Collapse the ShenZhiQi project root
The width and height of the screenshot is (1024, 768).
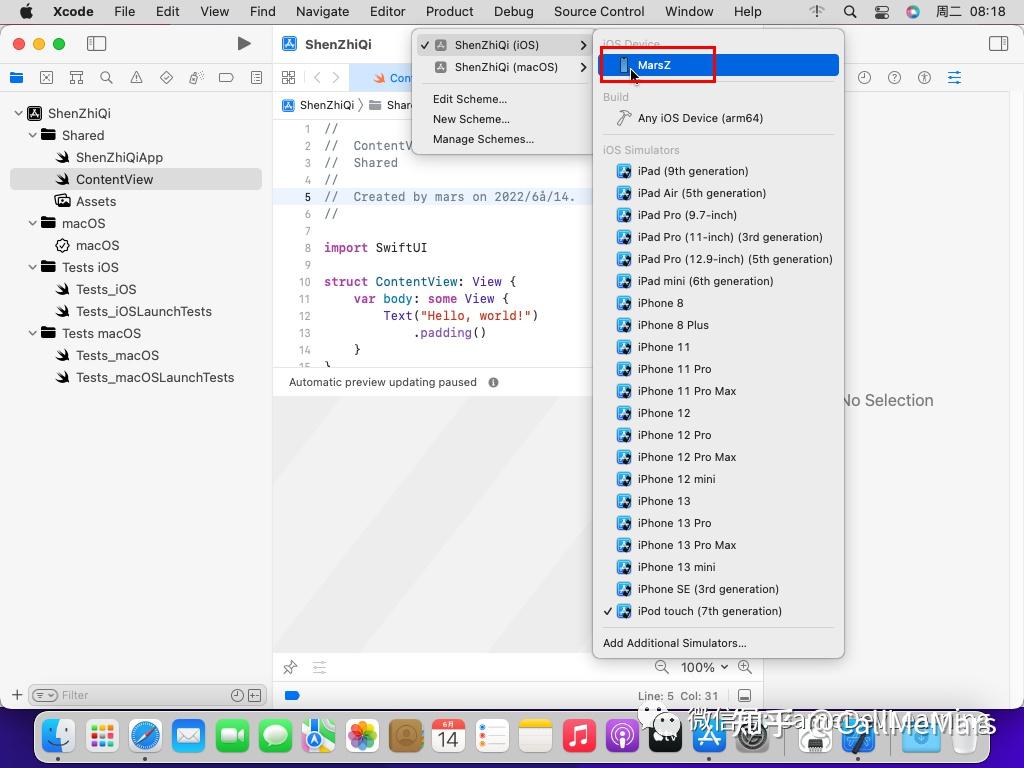18,113
